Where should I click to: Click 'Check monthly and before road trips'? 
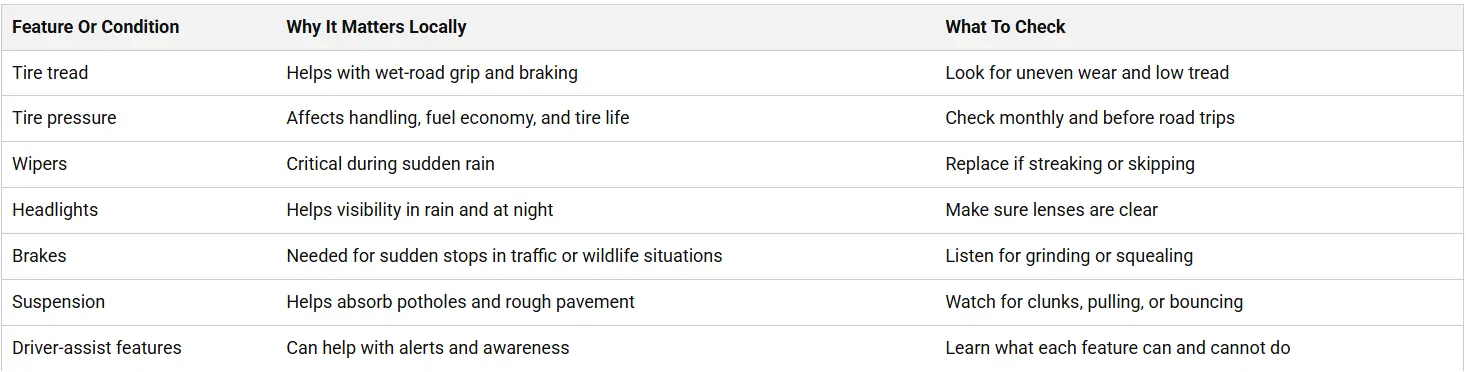(x=1090, y=118)
